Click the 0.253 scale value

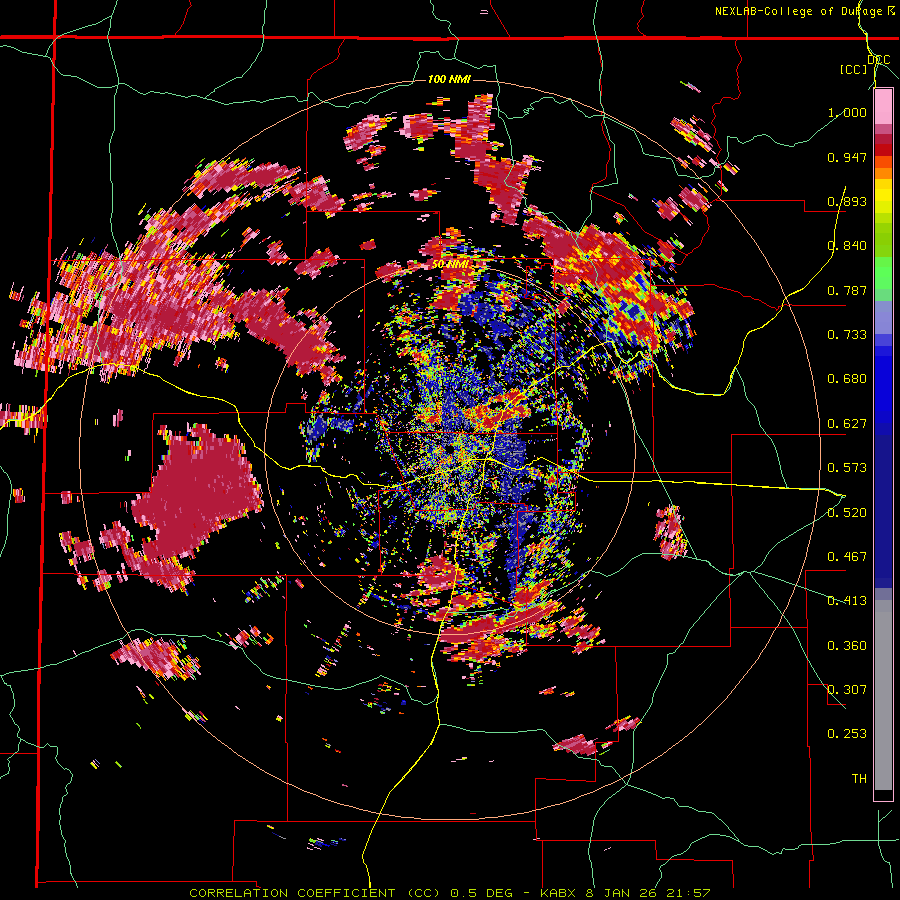tap(847, 734)
